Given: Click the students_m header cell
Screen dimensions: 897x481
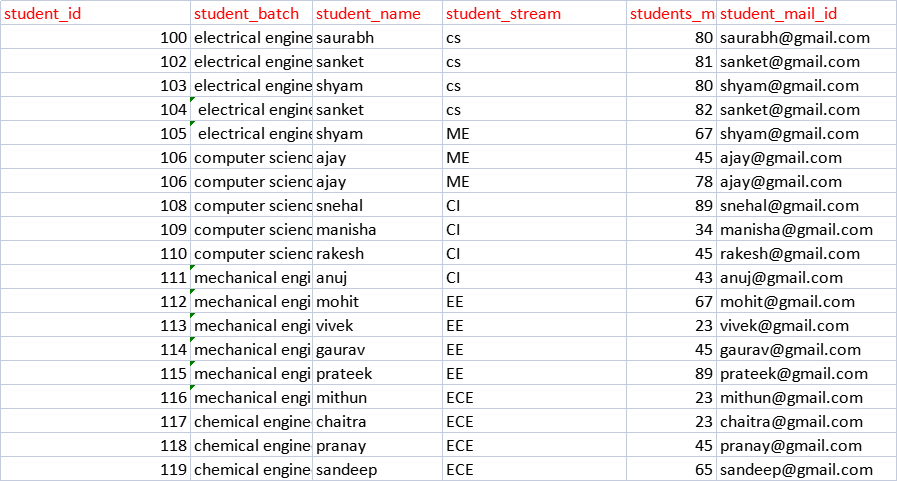Looking at the screenshot, I should point(671,13).
